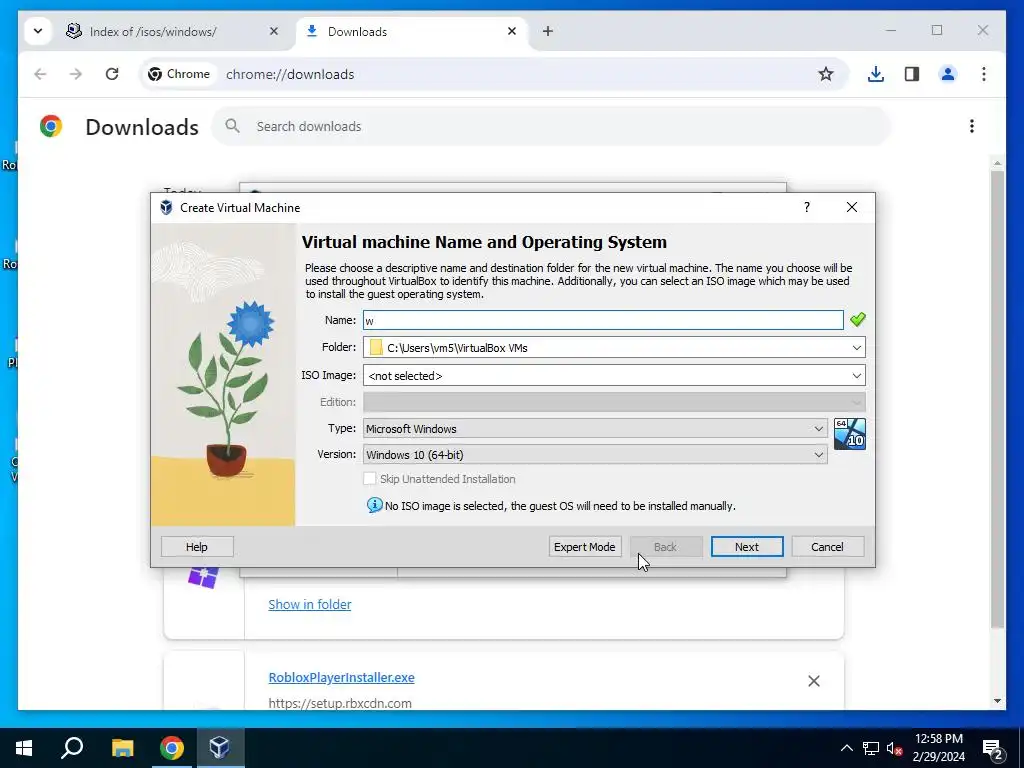Click the Windows 10 64-bit OS icon

850,434
